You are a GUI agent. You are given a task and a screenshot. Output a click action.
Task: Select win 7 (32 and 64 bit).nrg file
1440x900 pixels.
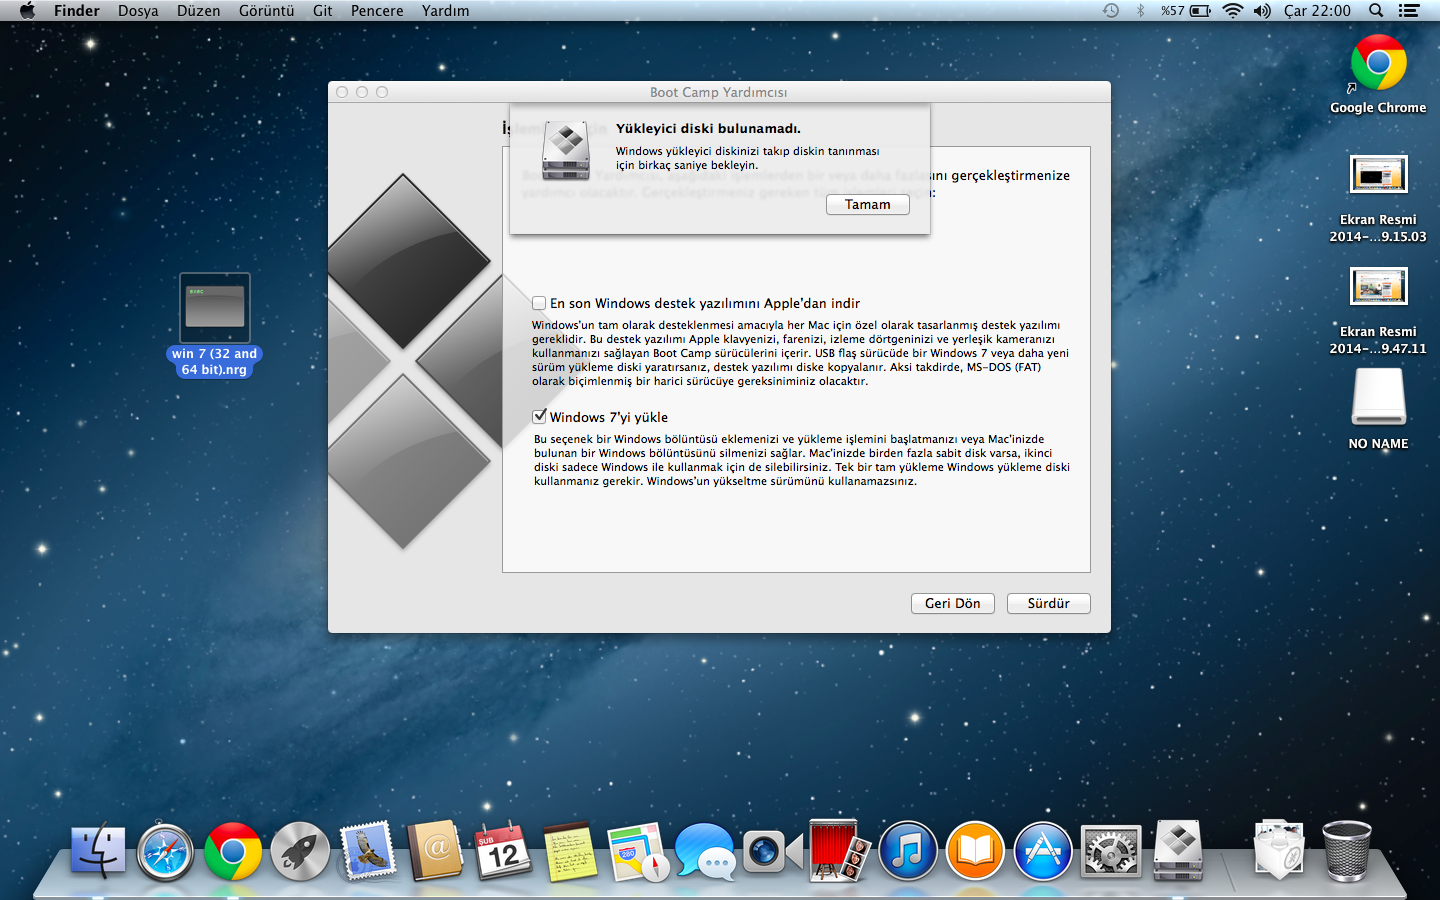(x=215, y=325)
